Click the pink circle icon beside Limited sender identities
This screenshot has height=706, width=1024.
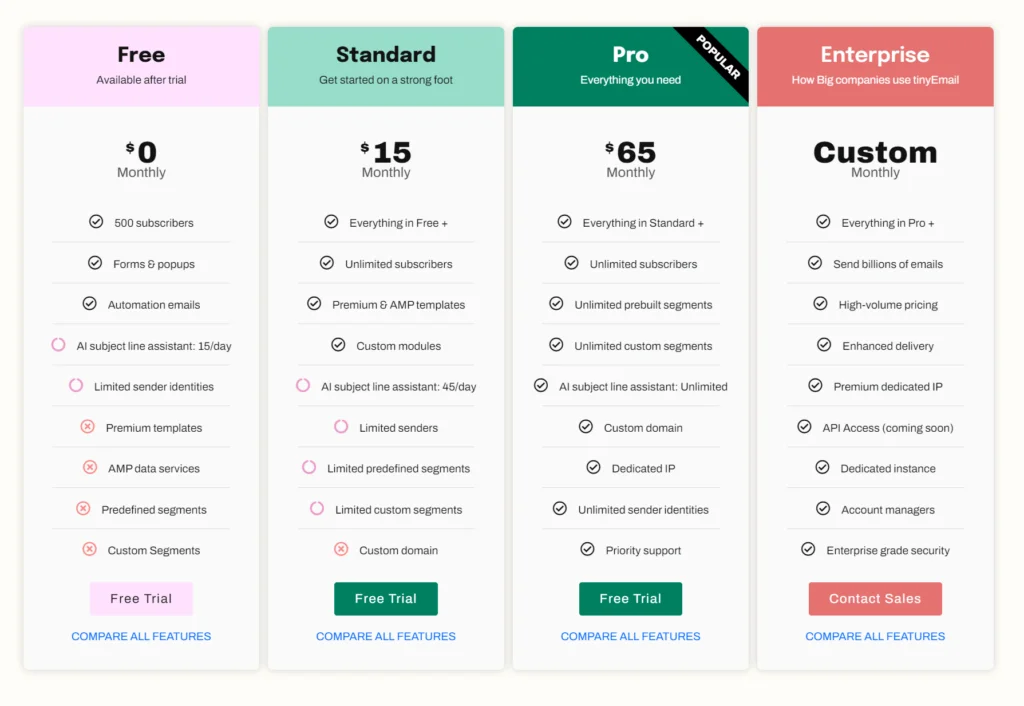pos(76,386)
